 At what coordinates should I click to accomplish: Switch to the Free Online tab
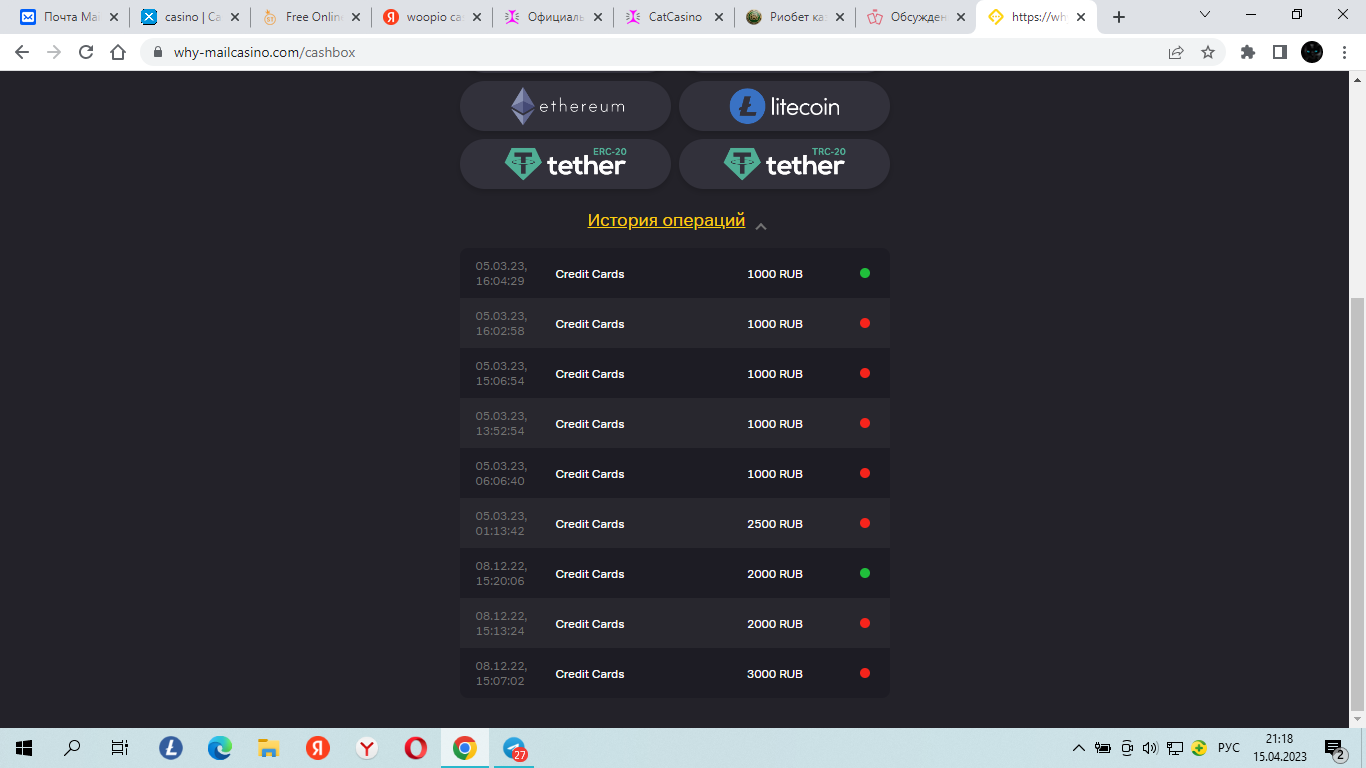[312, 17]
